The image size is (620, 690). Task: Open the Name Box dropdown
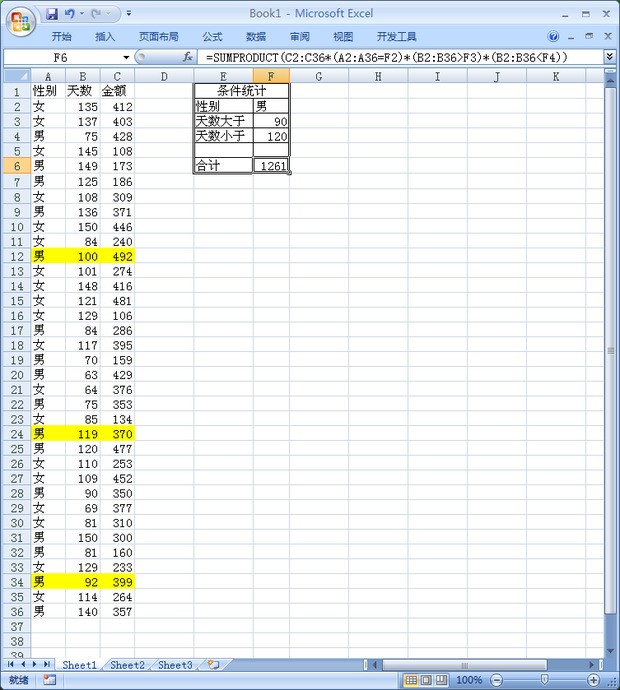pyautogui.click(x=126, y=57)
